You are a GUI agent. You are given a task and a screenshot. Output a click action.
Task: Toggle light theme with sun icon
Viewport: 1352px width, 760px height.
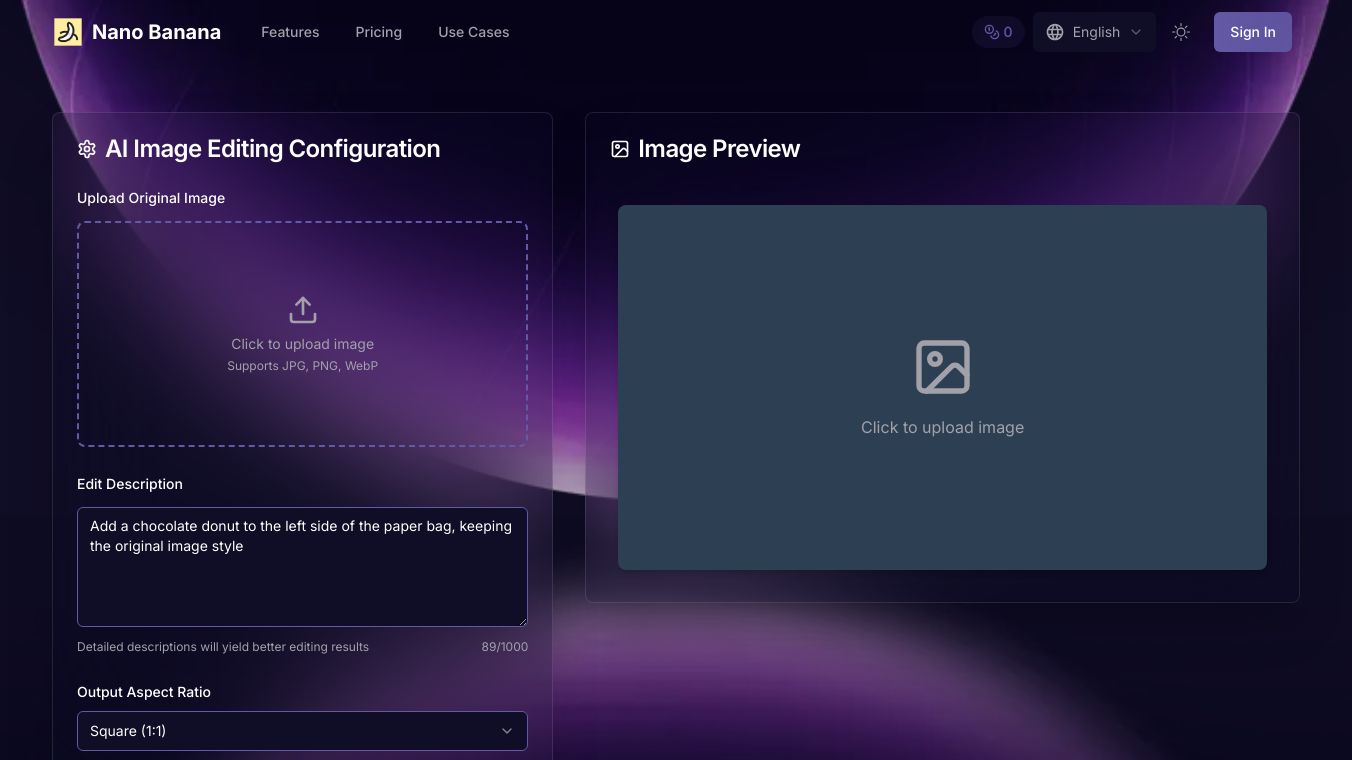point(1181,32)
